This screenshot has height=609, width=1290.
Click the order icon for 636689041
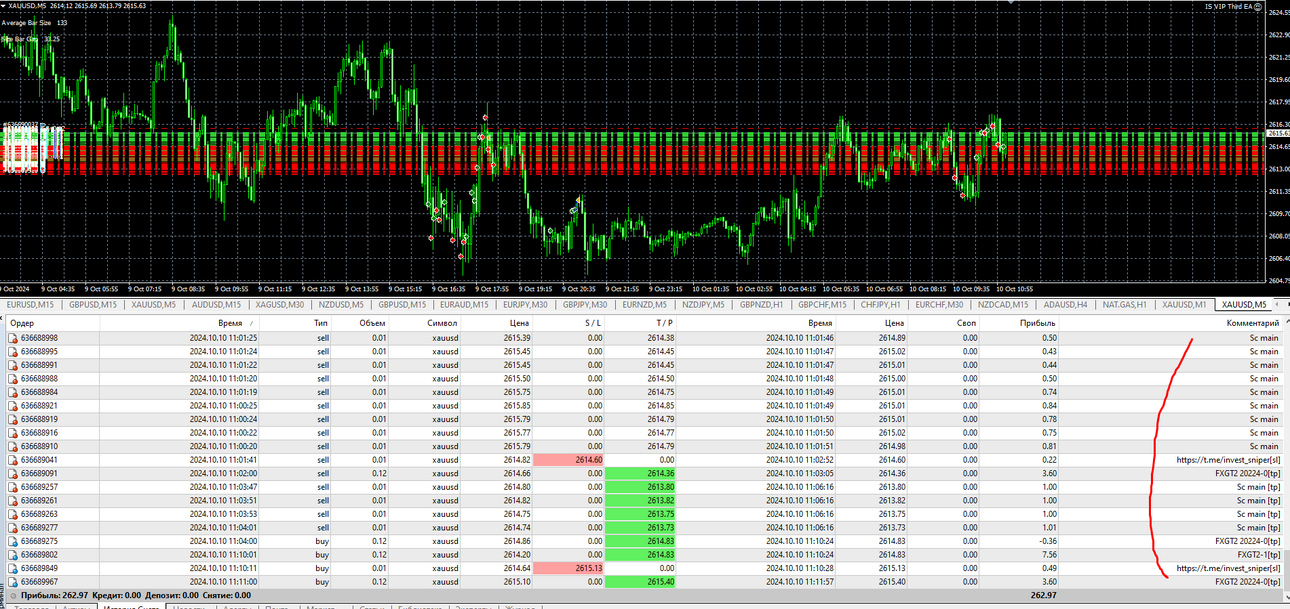(13, 460)
